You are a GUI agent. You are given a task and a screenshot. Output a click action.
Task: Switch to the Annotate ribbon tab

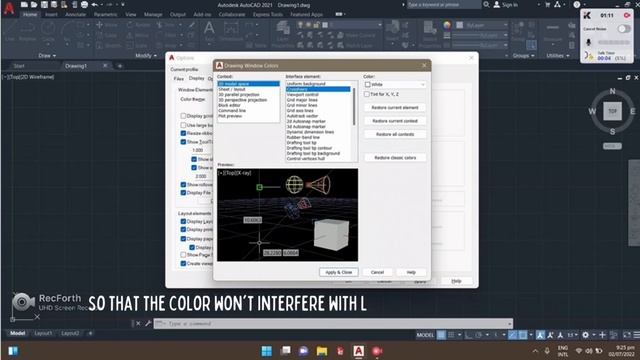tap(76, 14)
